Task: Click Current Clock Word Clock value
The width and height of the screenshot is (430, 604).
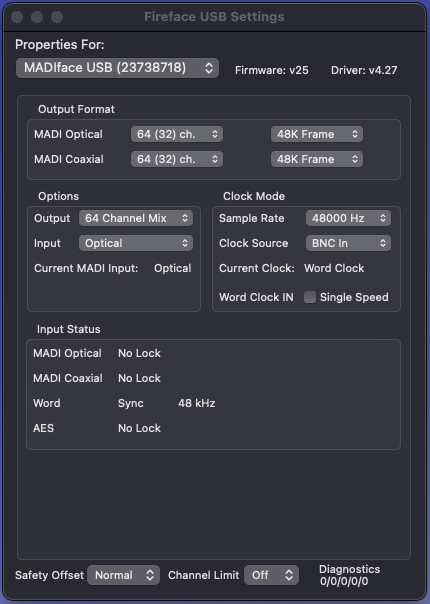Action: (334, 268)
